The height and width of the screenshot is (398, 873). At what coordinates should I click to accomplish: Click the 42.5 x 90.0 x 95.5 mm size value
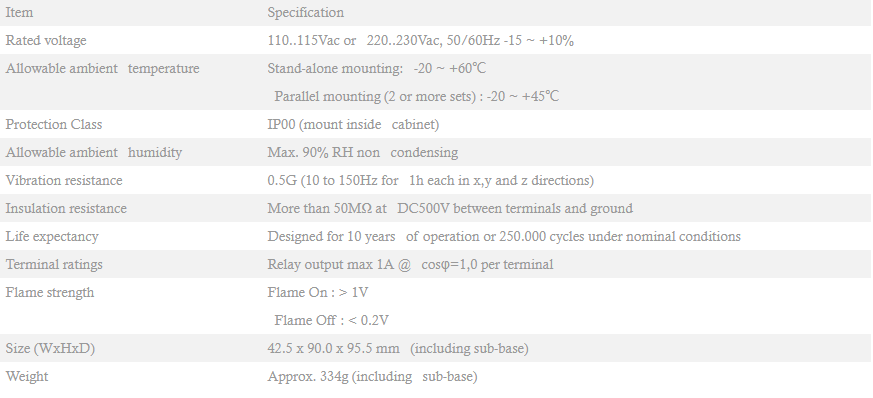click(x=398, y=348)
